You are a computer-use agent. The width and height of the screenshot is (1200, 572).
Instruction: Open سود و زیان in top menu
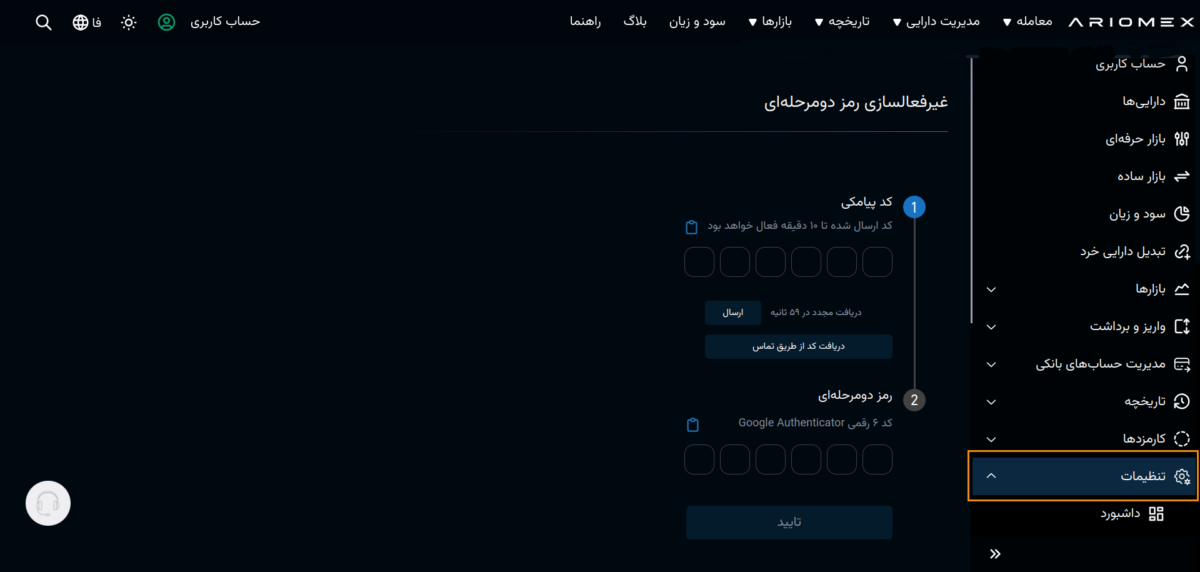pos(697,21)
